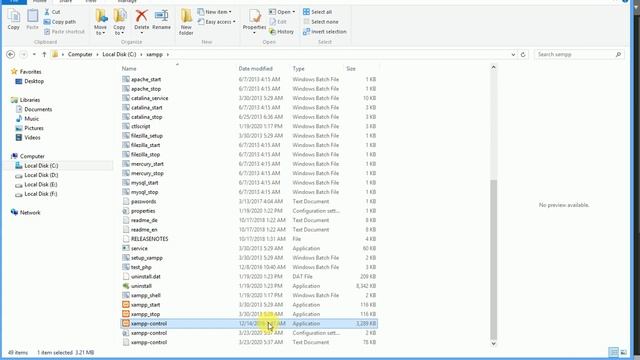Click the xampp_stop application icon

click(126, 314)
